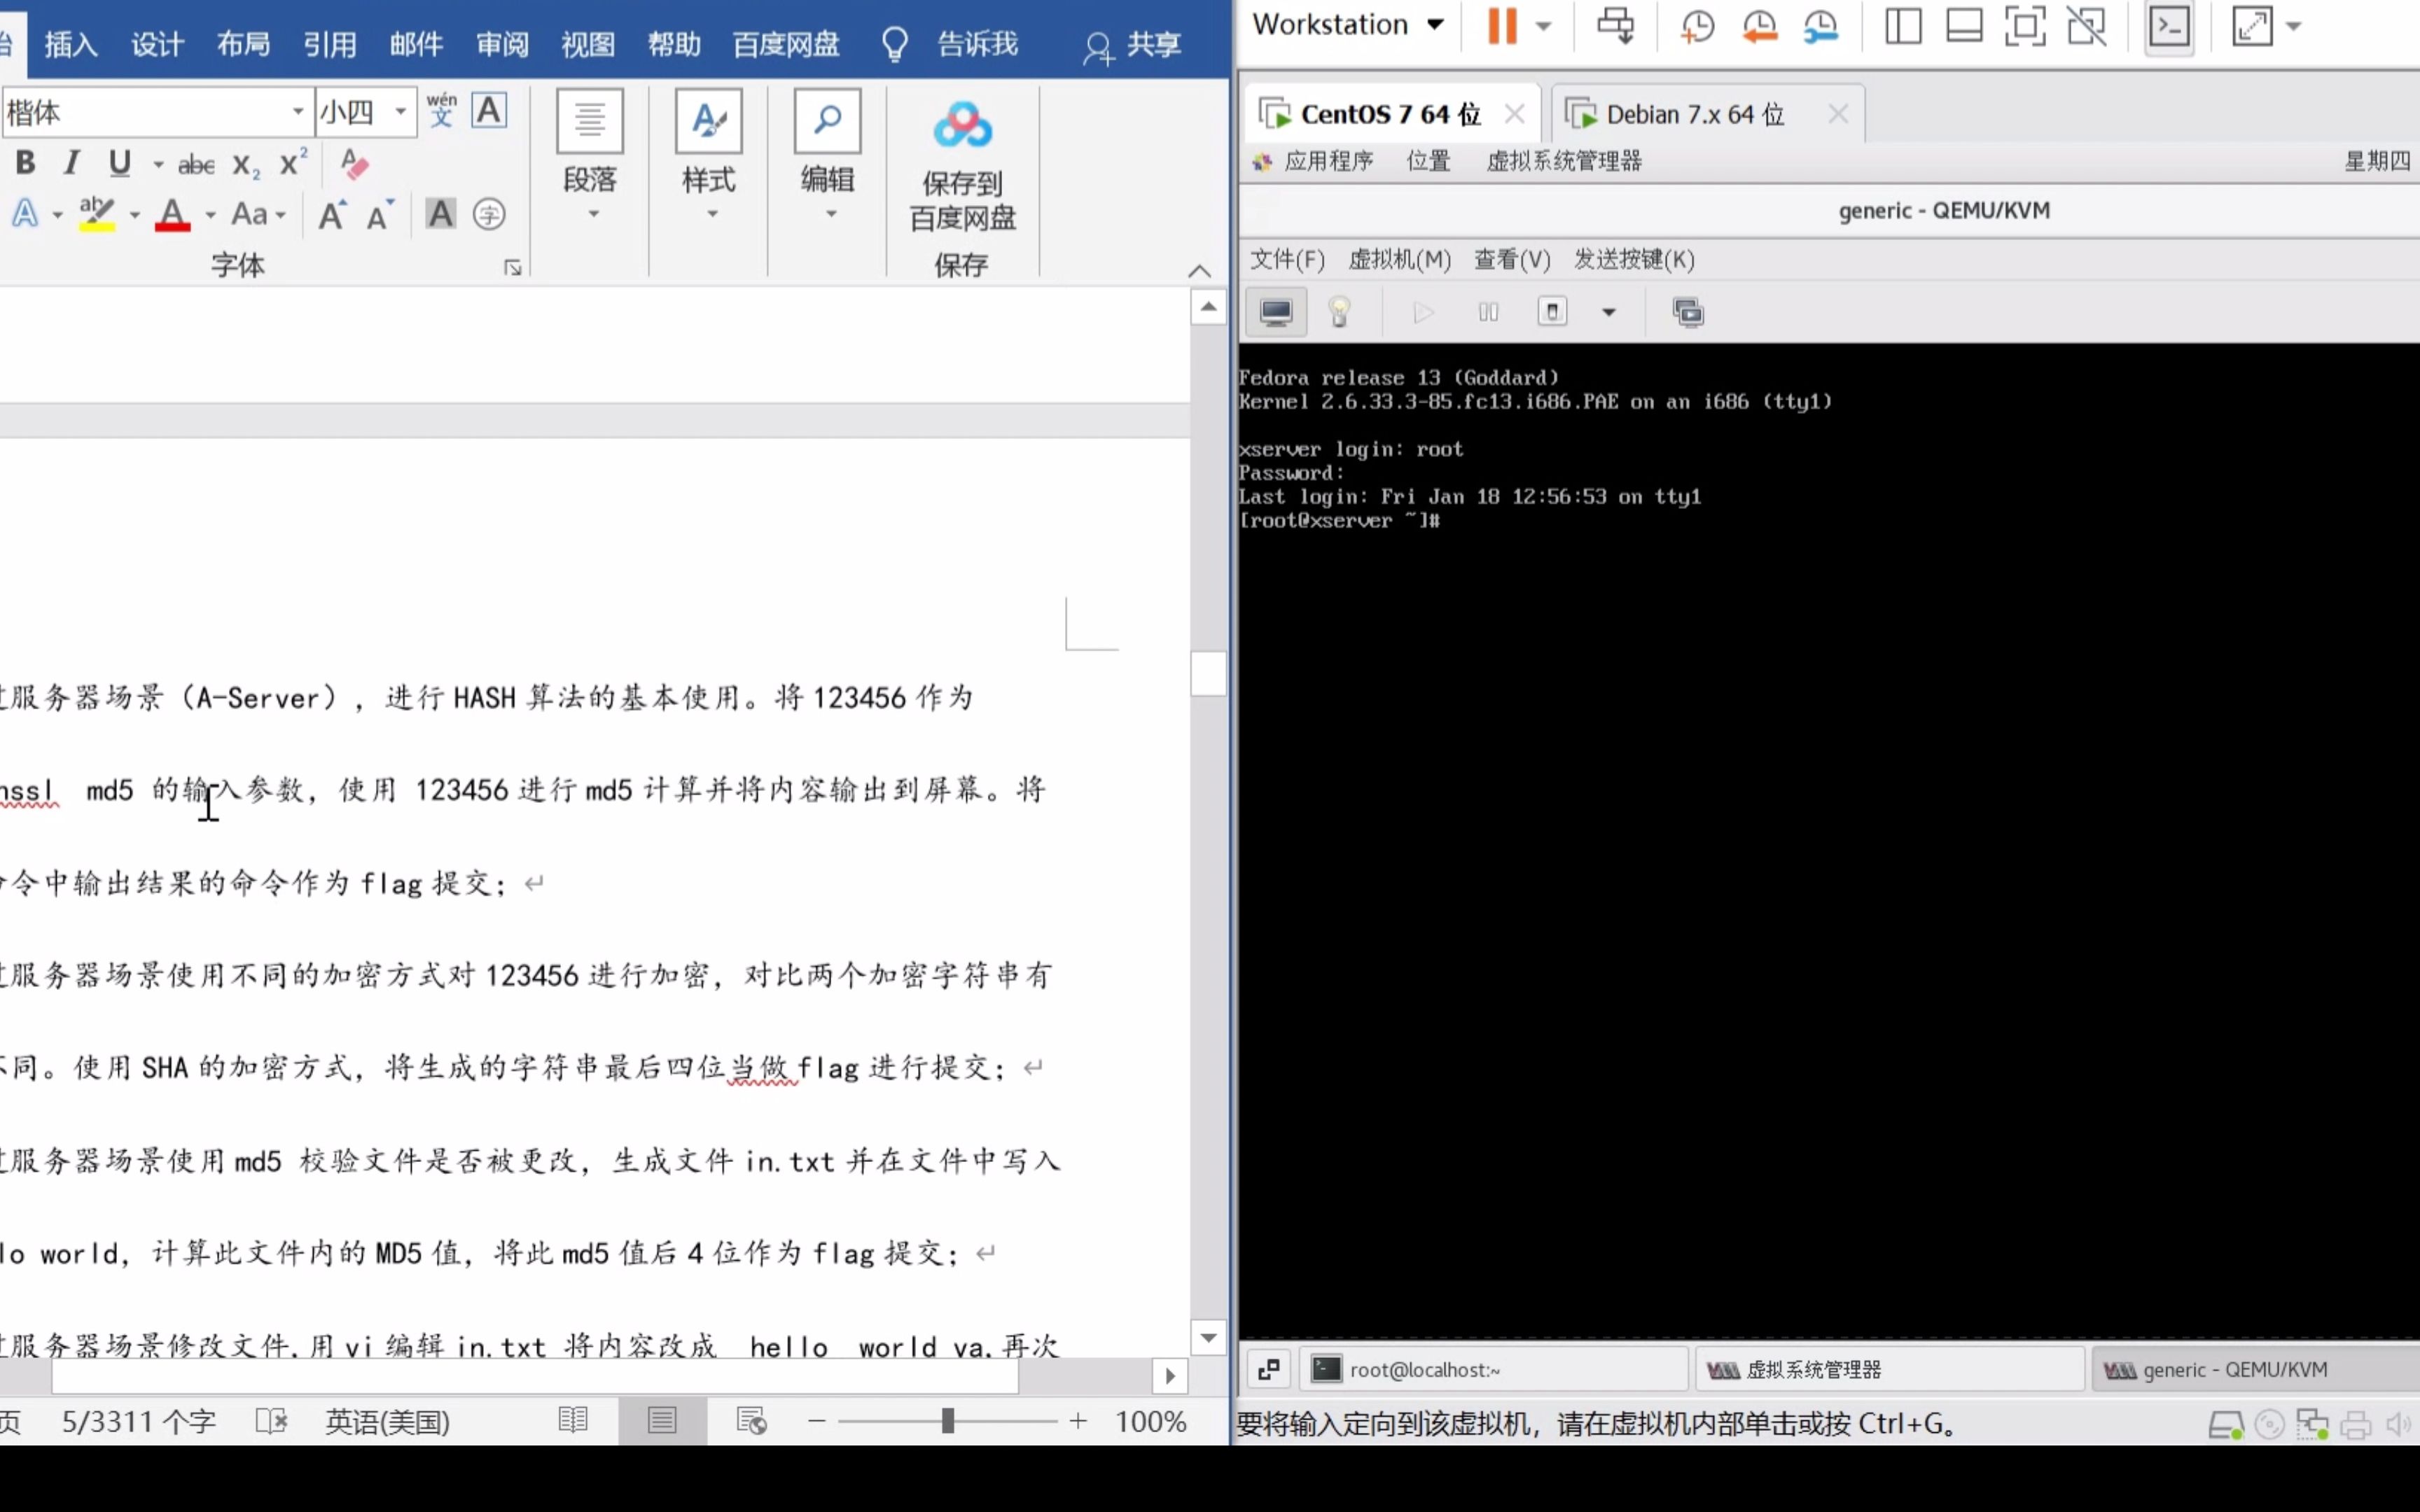This screenshot has width=2420, height=1512.
Task: Click the 共享 share button
Action: [x=1134, y=45]
